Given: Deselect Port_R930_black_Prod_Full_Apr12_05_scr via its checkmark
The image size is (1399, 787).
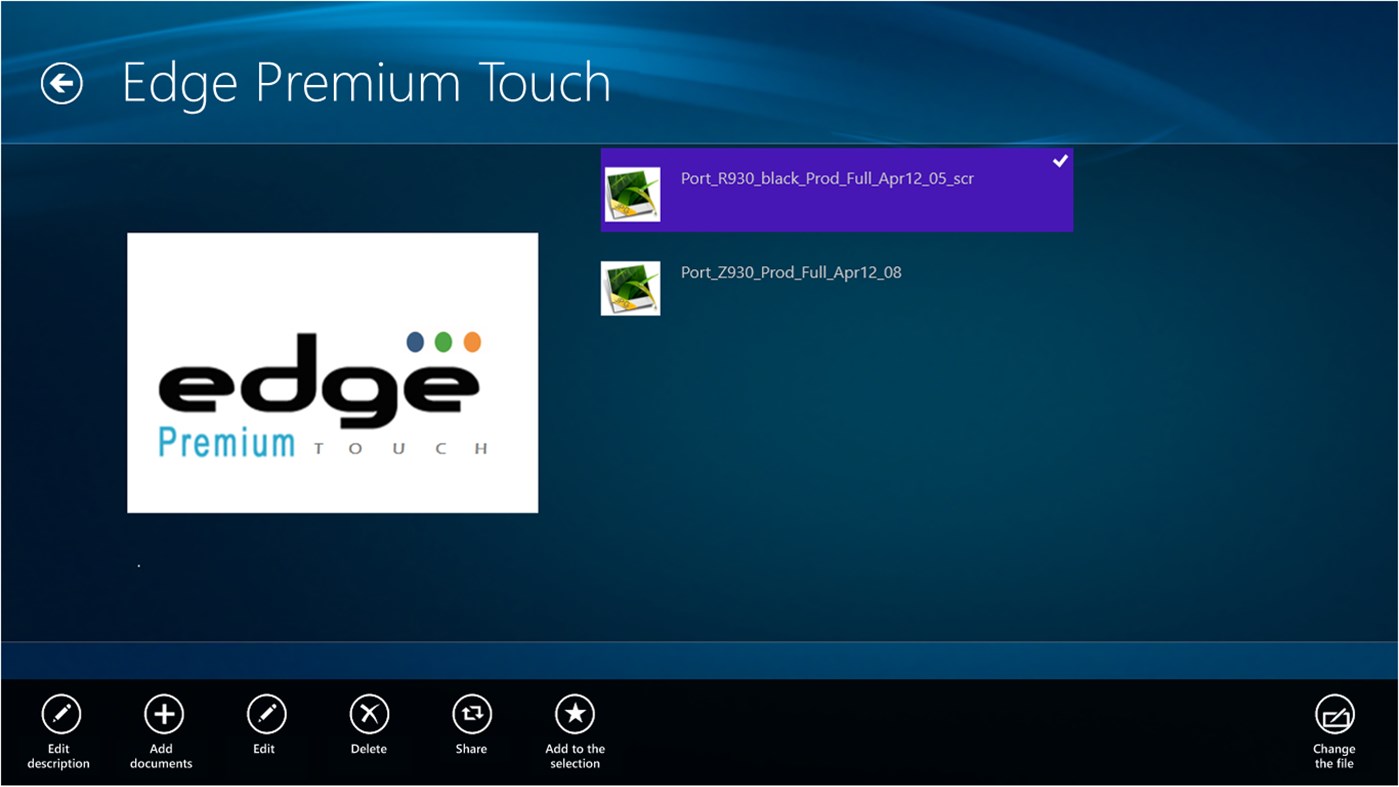Looking at the screenshot, I should (1060, 160).
